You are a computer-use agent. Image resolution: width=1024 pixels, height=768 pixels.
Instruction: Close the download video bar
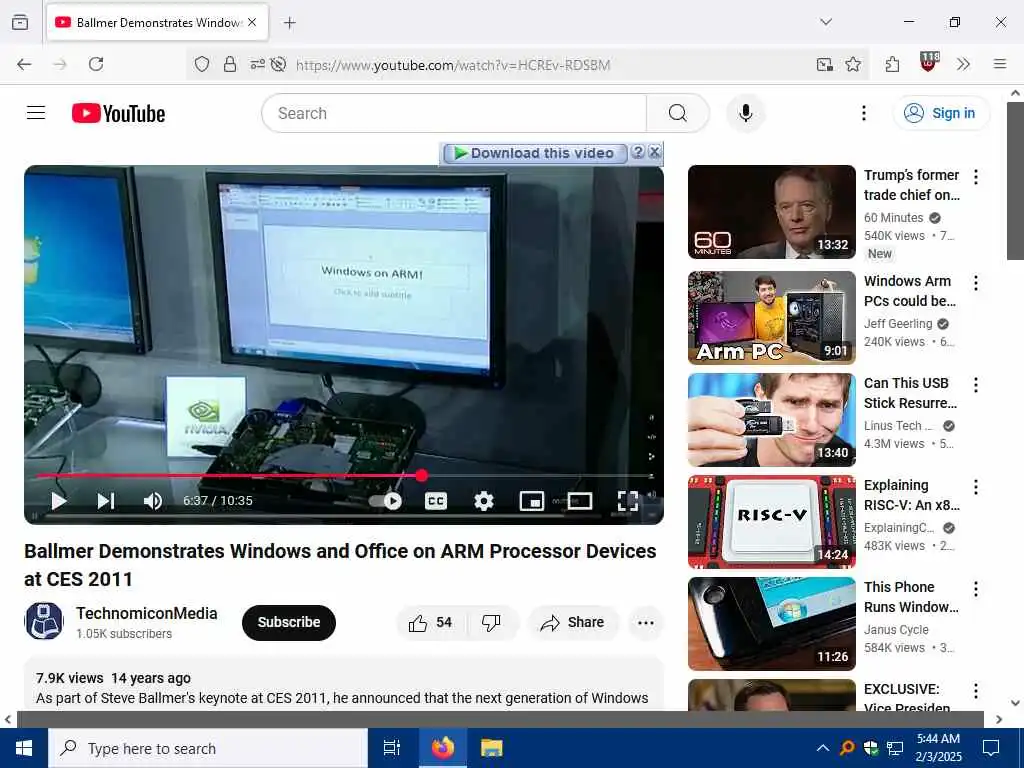click(x=655, y=152)
